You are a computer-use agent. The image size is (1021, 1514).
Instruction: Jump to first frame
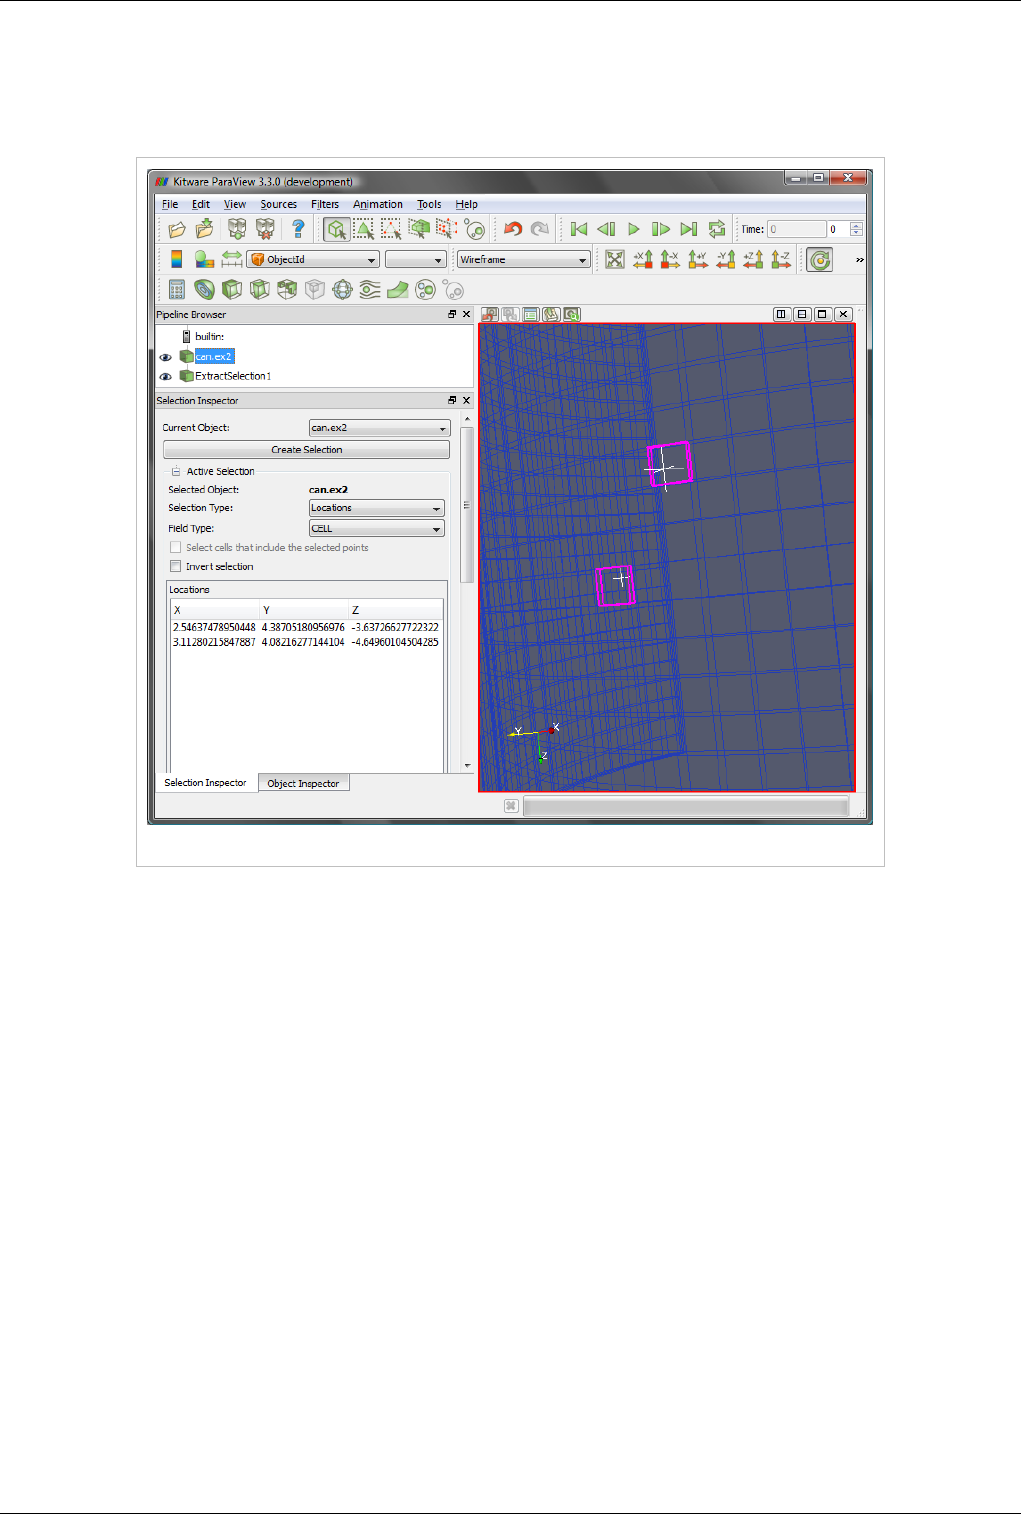[578, 229]
